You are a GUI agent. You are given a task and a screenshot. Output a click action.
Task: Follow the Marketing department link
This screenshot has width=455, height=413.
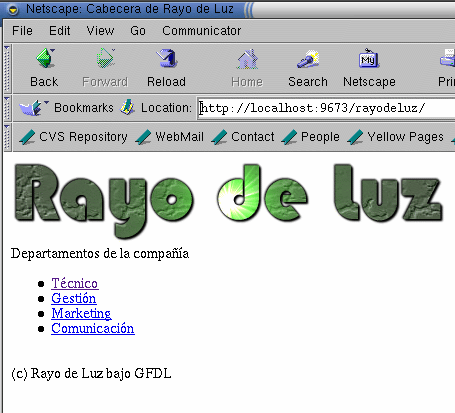81,313
